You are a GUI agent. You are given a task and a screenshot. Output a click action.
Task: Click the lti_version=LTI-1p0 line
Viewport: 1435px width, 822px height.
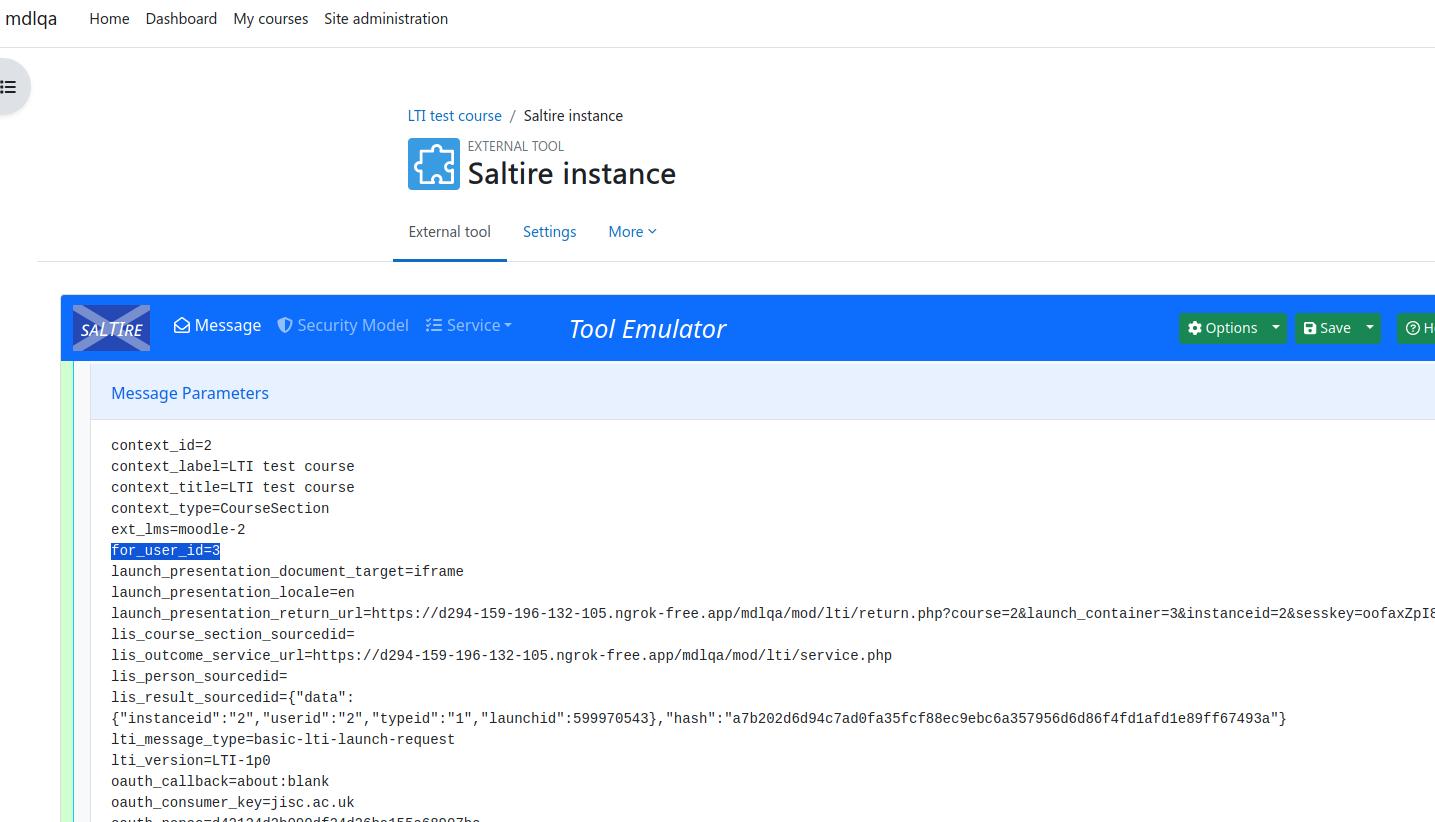coord(191,761)
